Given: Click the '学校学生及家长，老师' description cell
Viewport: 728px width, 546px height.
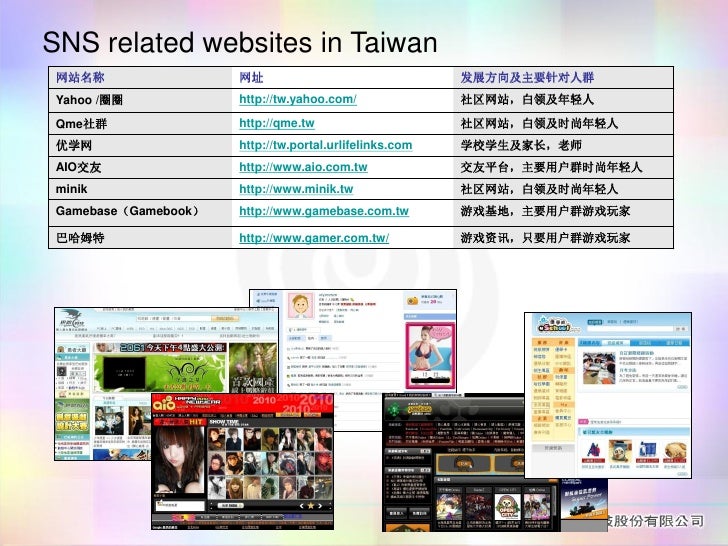Looking at the screenshot, I should (563, 145).
